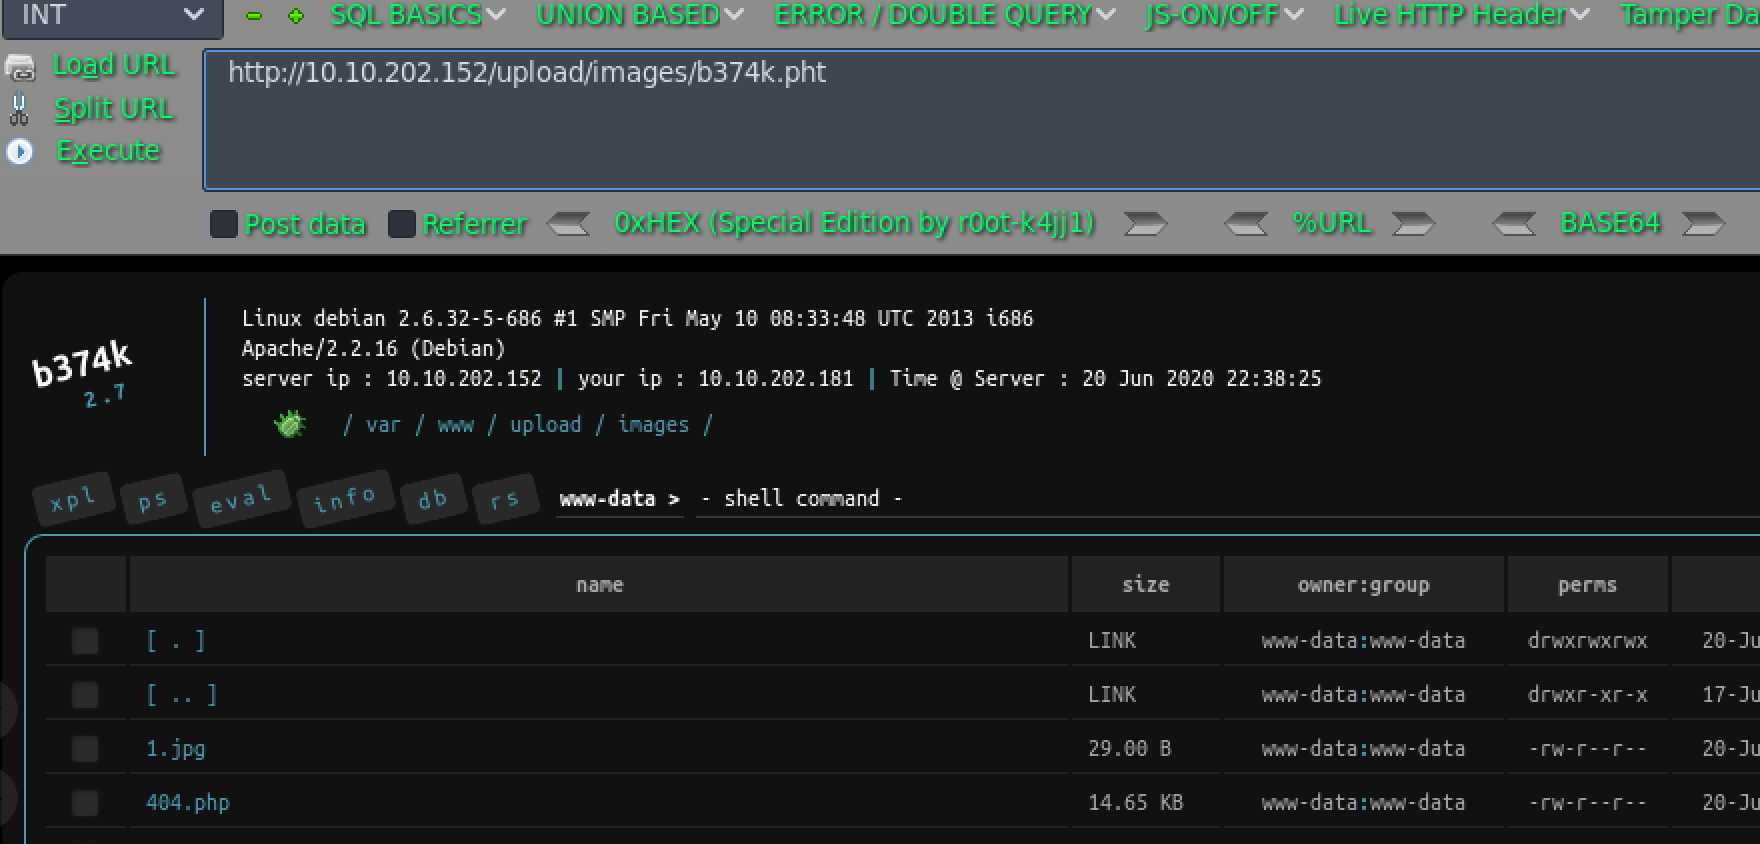Click the b374k 2.7 logo
Image resolution: width=1760 pixels, height=844 pixels.
[83, 374]
